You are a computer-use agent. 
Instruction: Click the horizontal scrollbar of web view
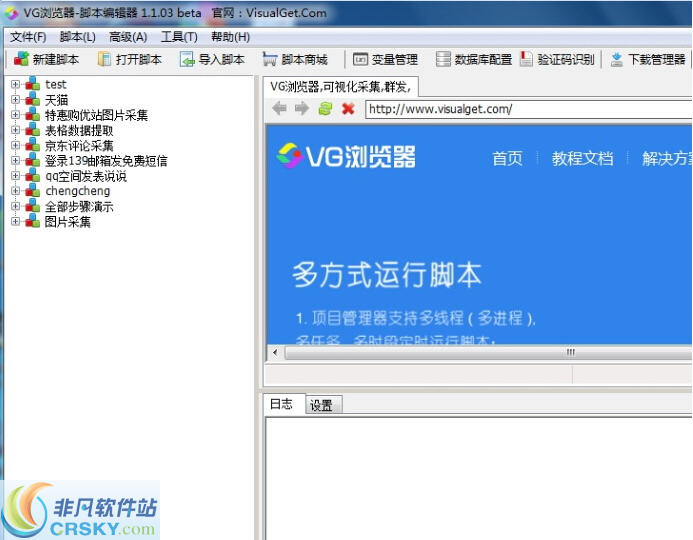coord(482,352)
